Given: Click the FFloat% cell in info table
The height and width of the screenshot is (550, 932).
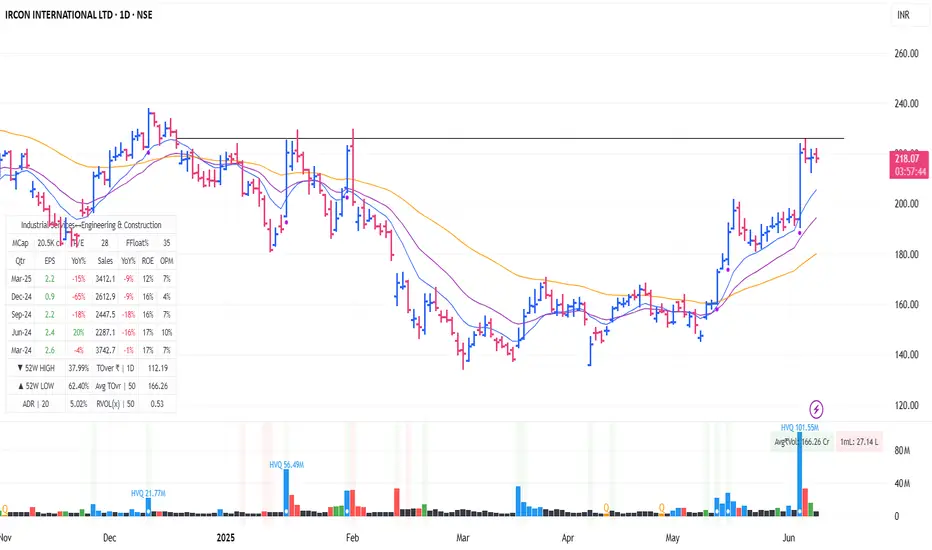Looking at the screenshot, I should (137, 243).
